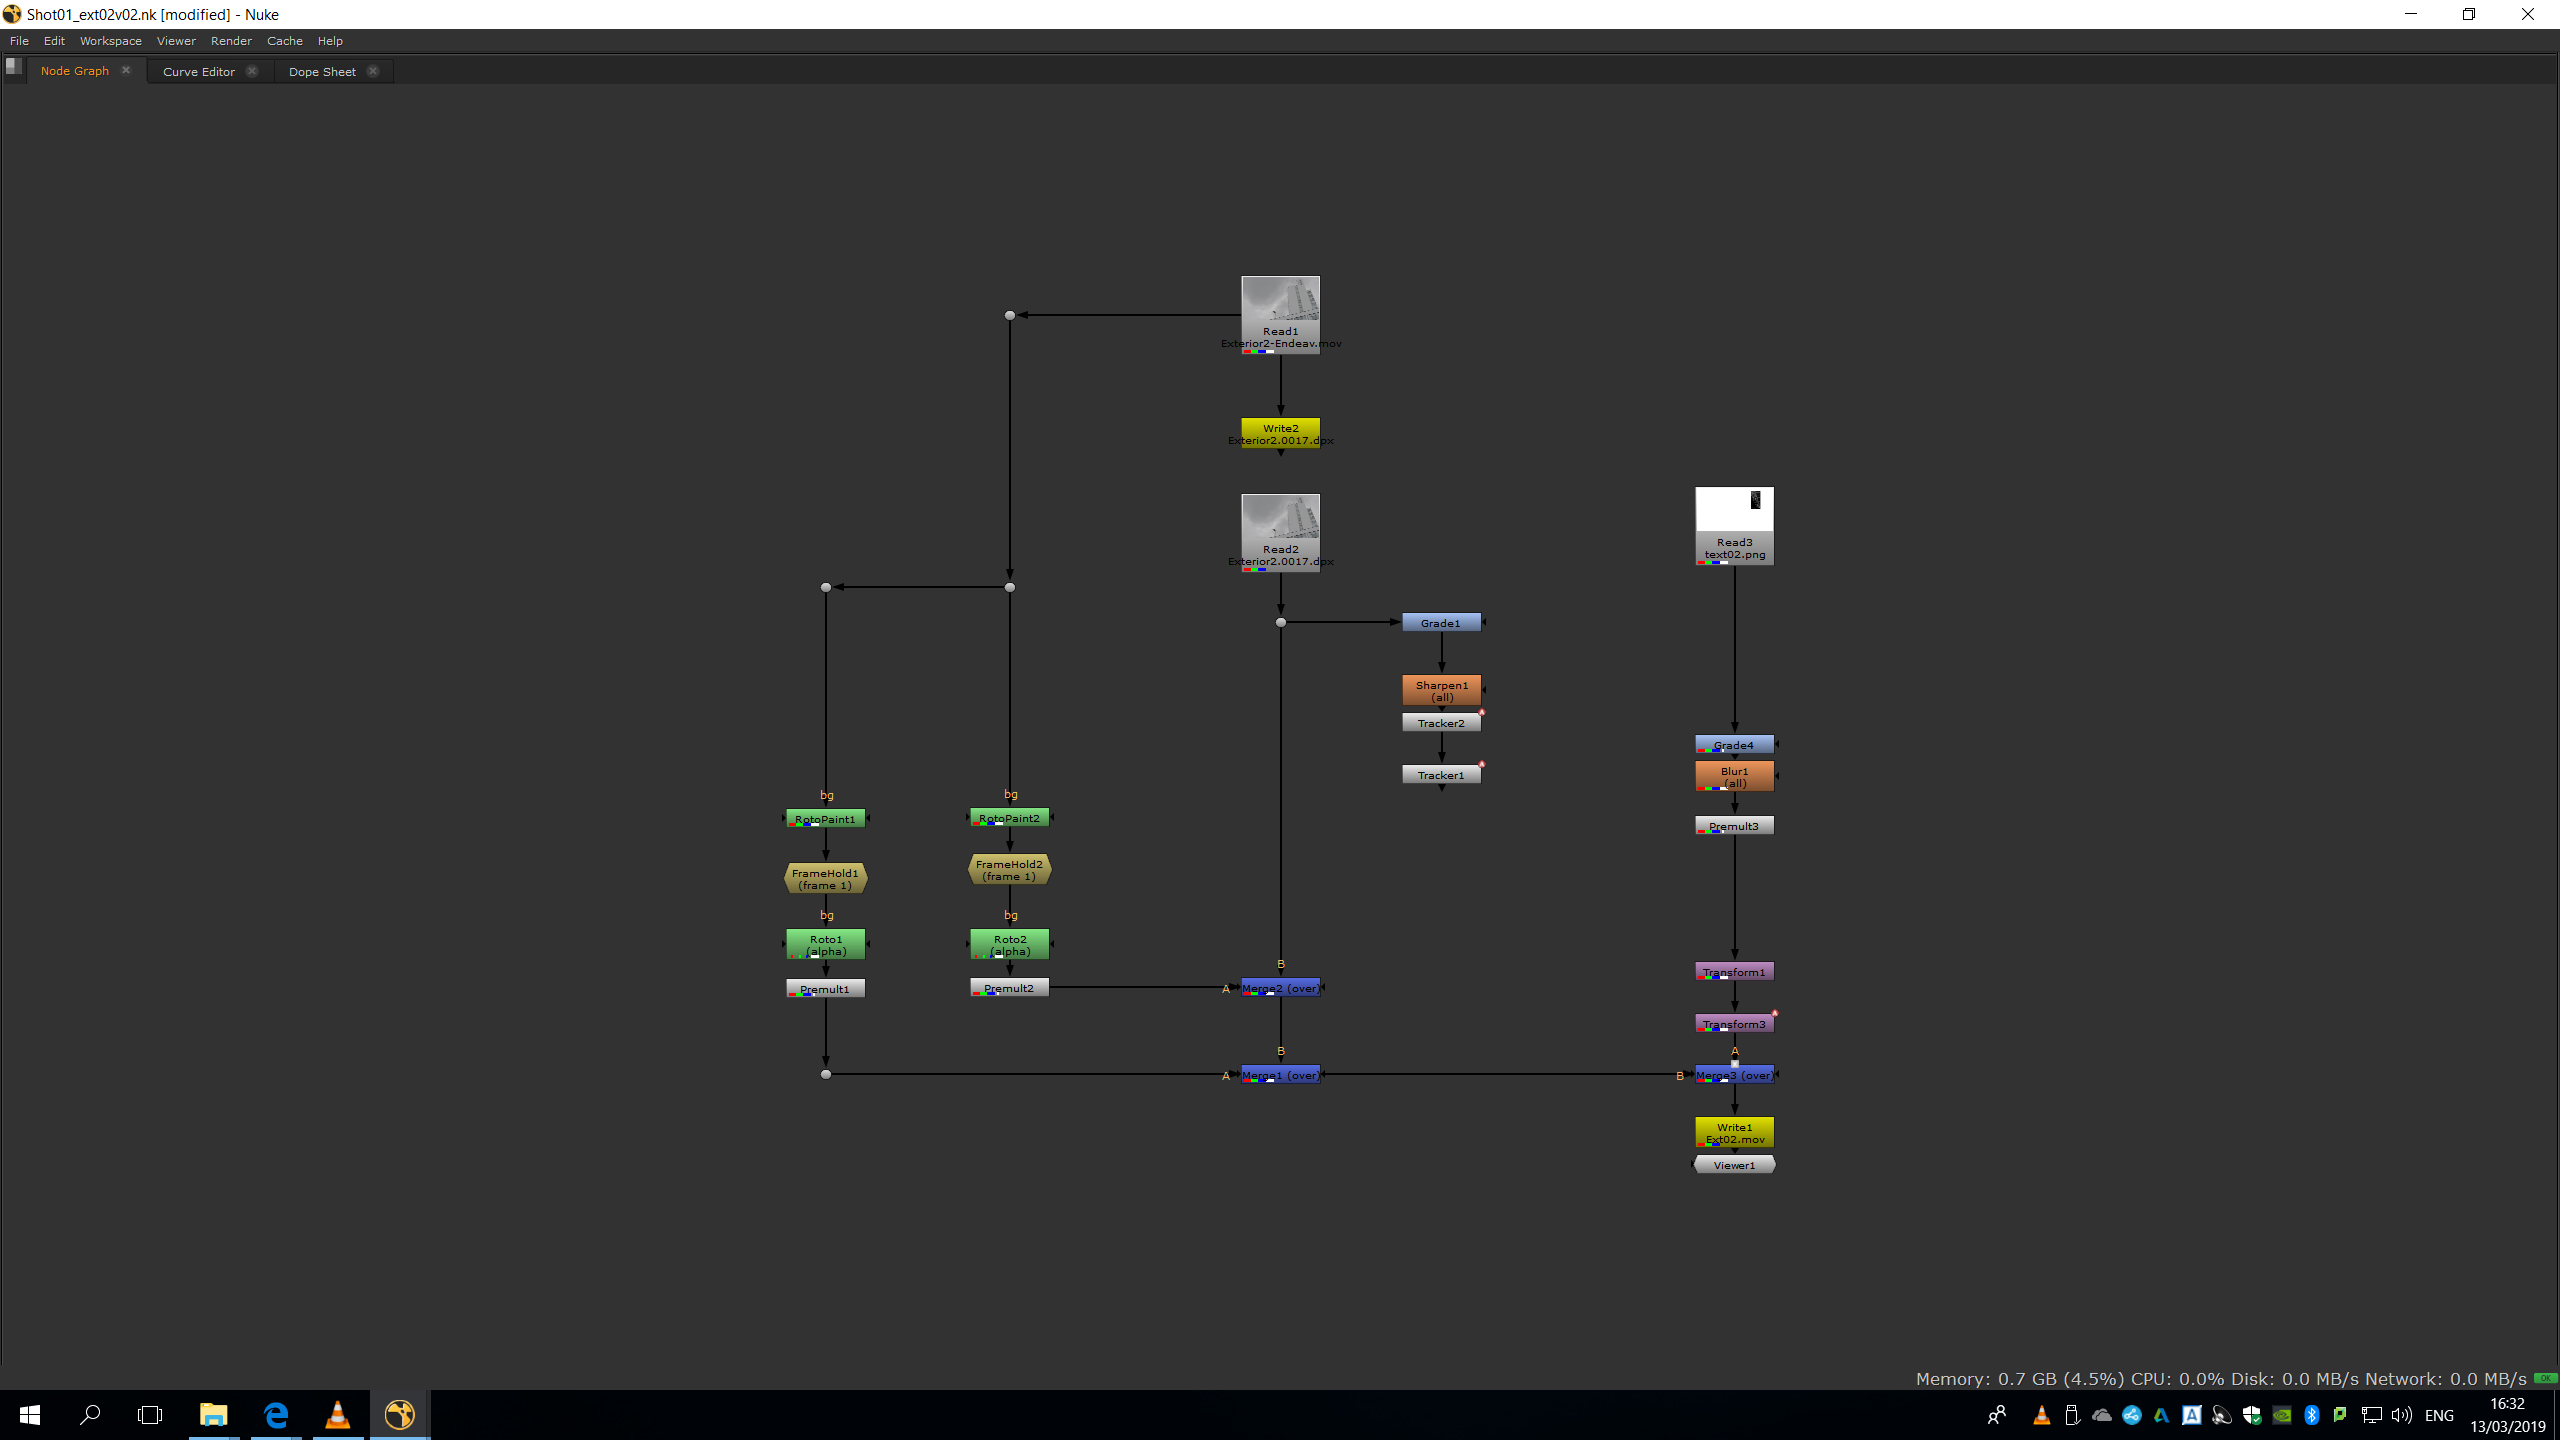Select the Grade1 node

coord(1440,623)
